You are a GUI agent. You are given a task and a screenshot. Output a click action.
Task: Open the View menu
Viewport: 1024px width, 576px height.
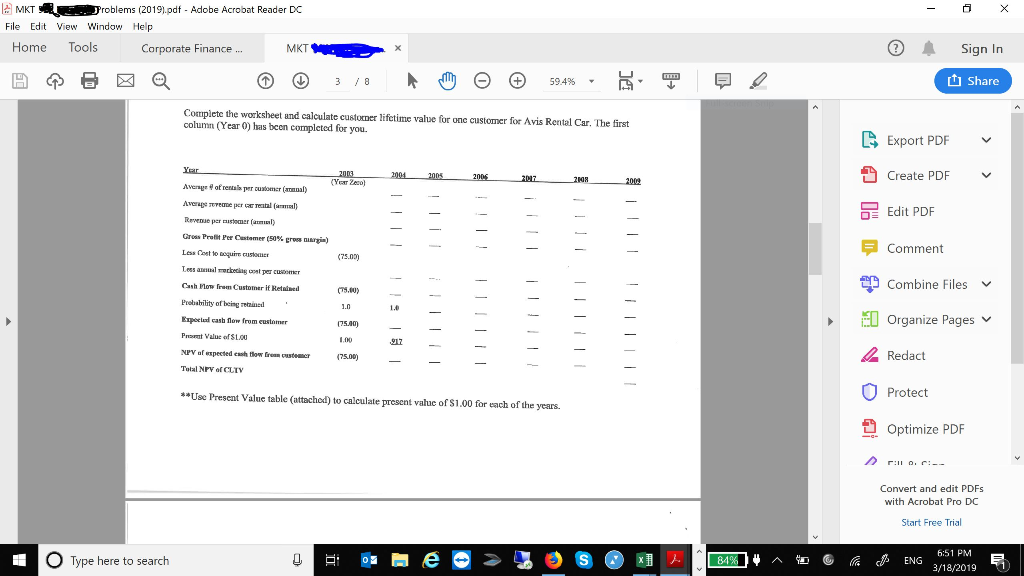click(66, 27)
